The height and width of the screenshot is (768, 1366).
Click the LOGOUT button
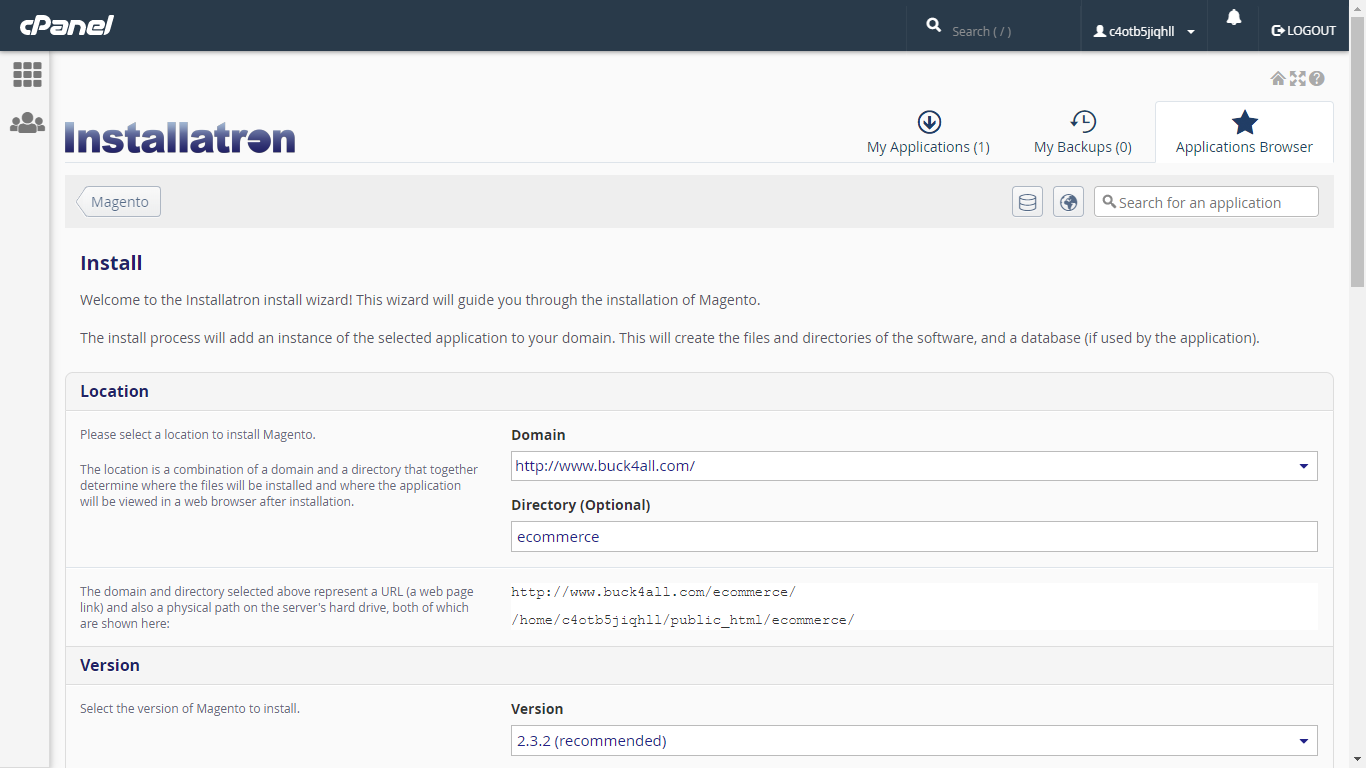pos(1303,31)
